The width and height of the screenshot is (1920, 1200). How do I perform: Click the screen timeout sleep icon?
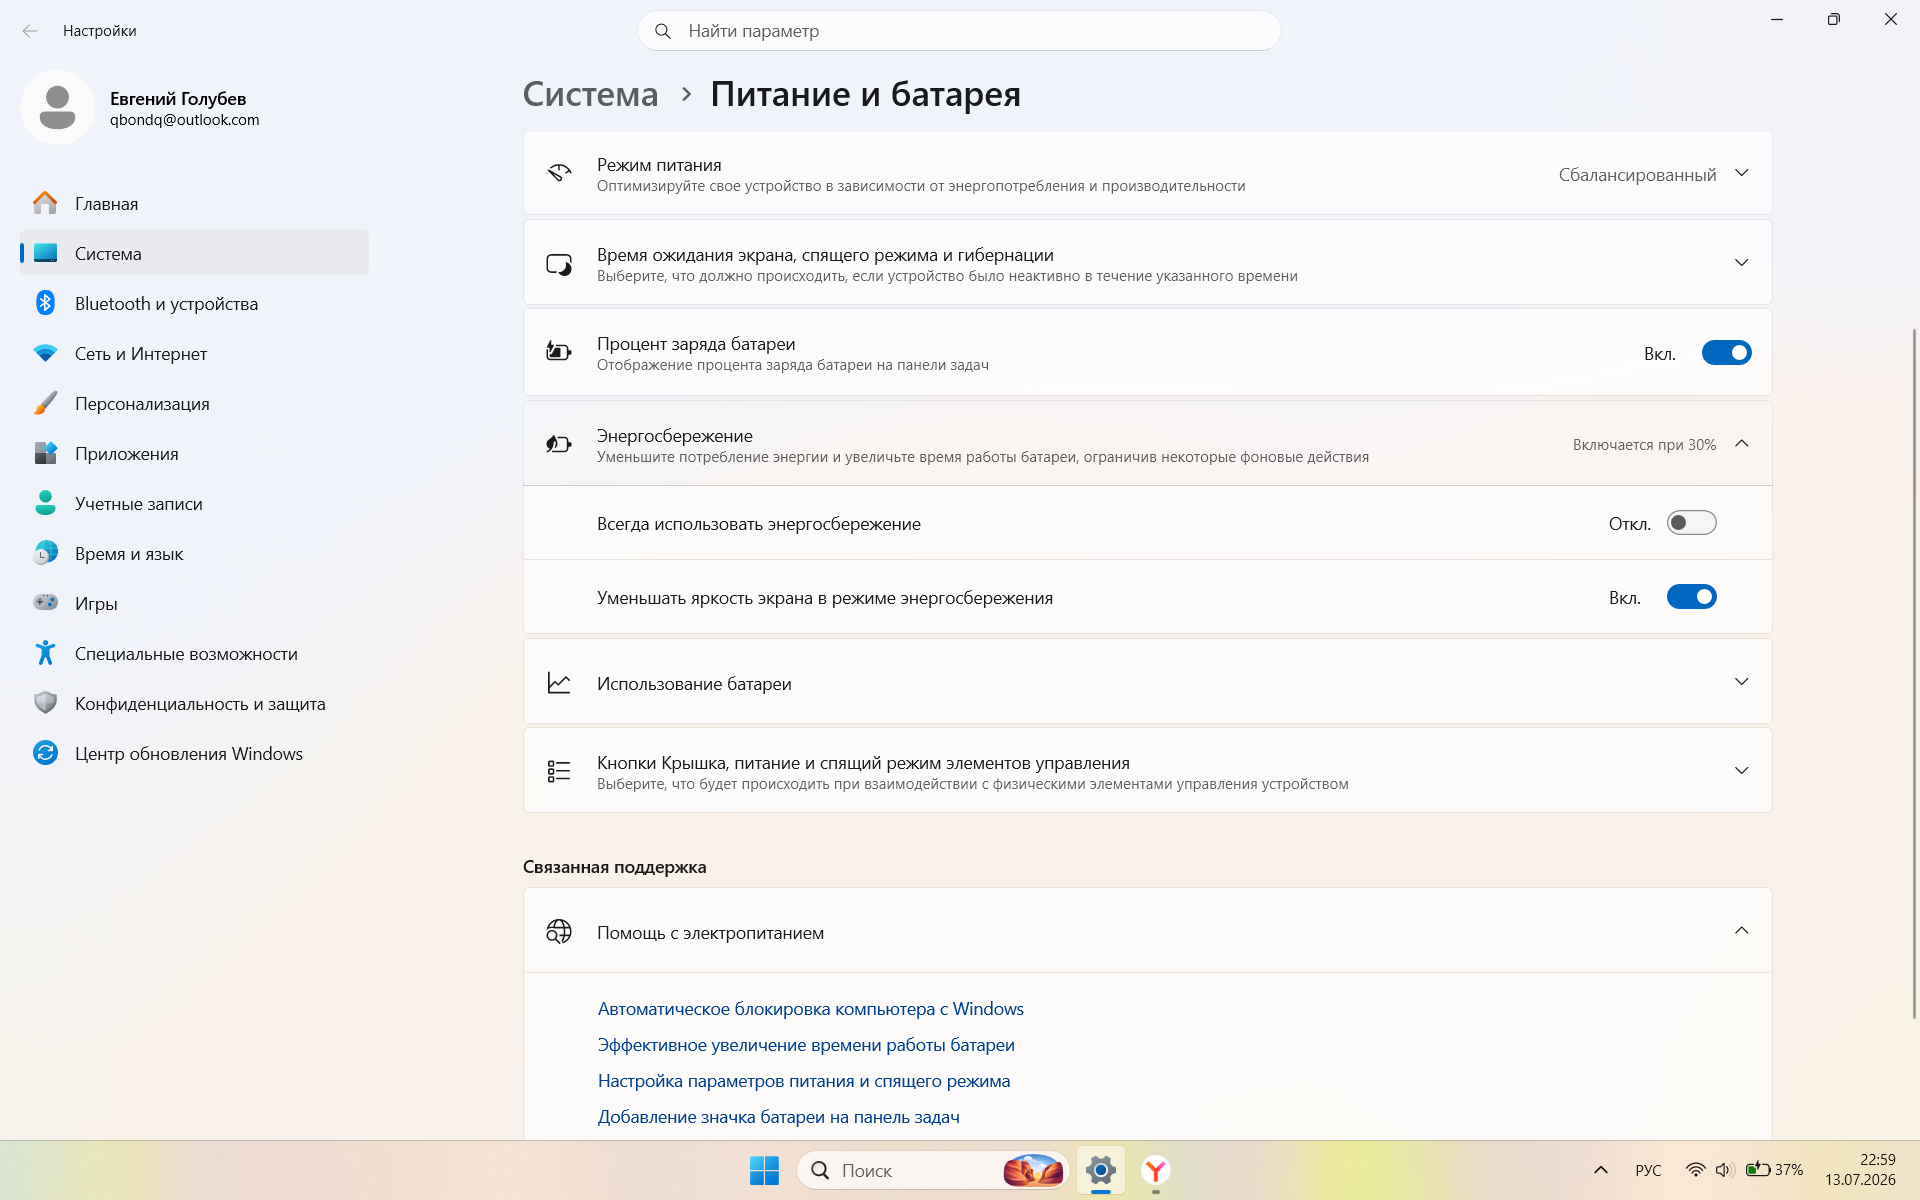pyautogui.click(x=559, y=264)
